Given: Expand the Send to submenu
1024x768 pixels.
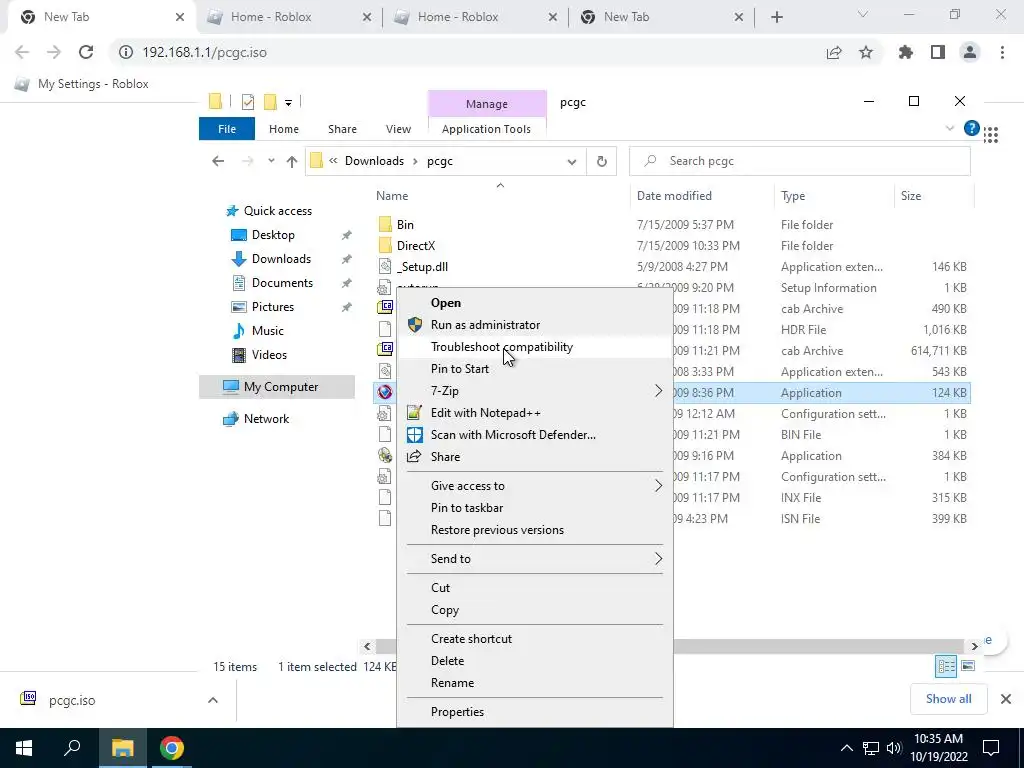Looking at the screenshot, I should 658,558.
